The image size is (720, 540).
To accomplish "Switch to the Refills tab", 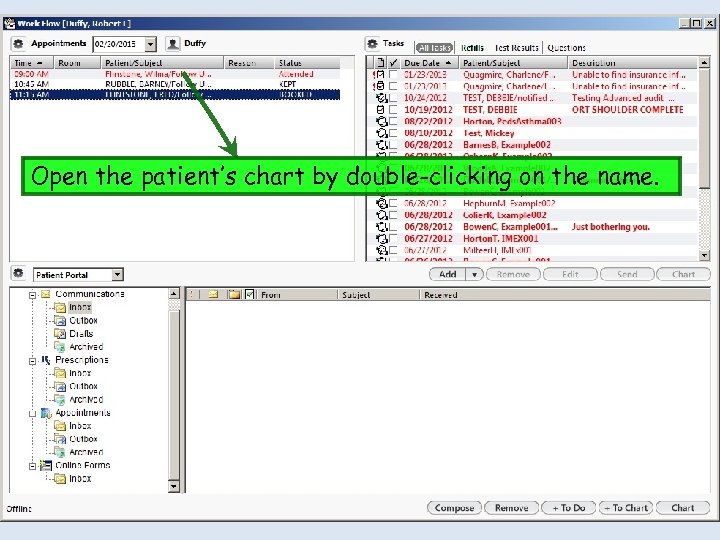I will (472, 48).
